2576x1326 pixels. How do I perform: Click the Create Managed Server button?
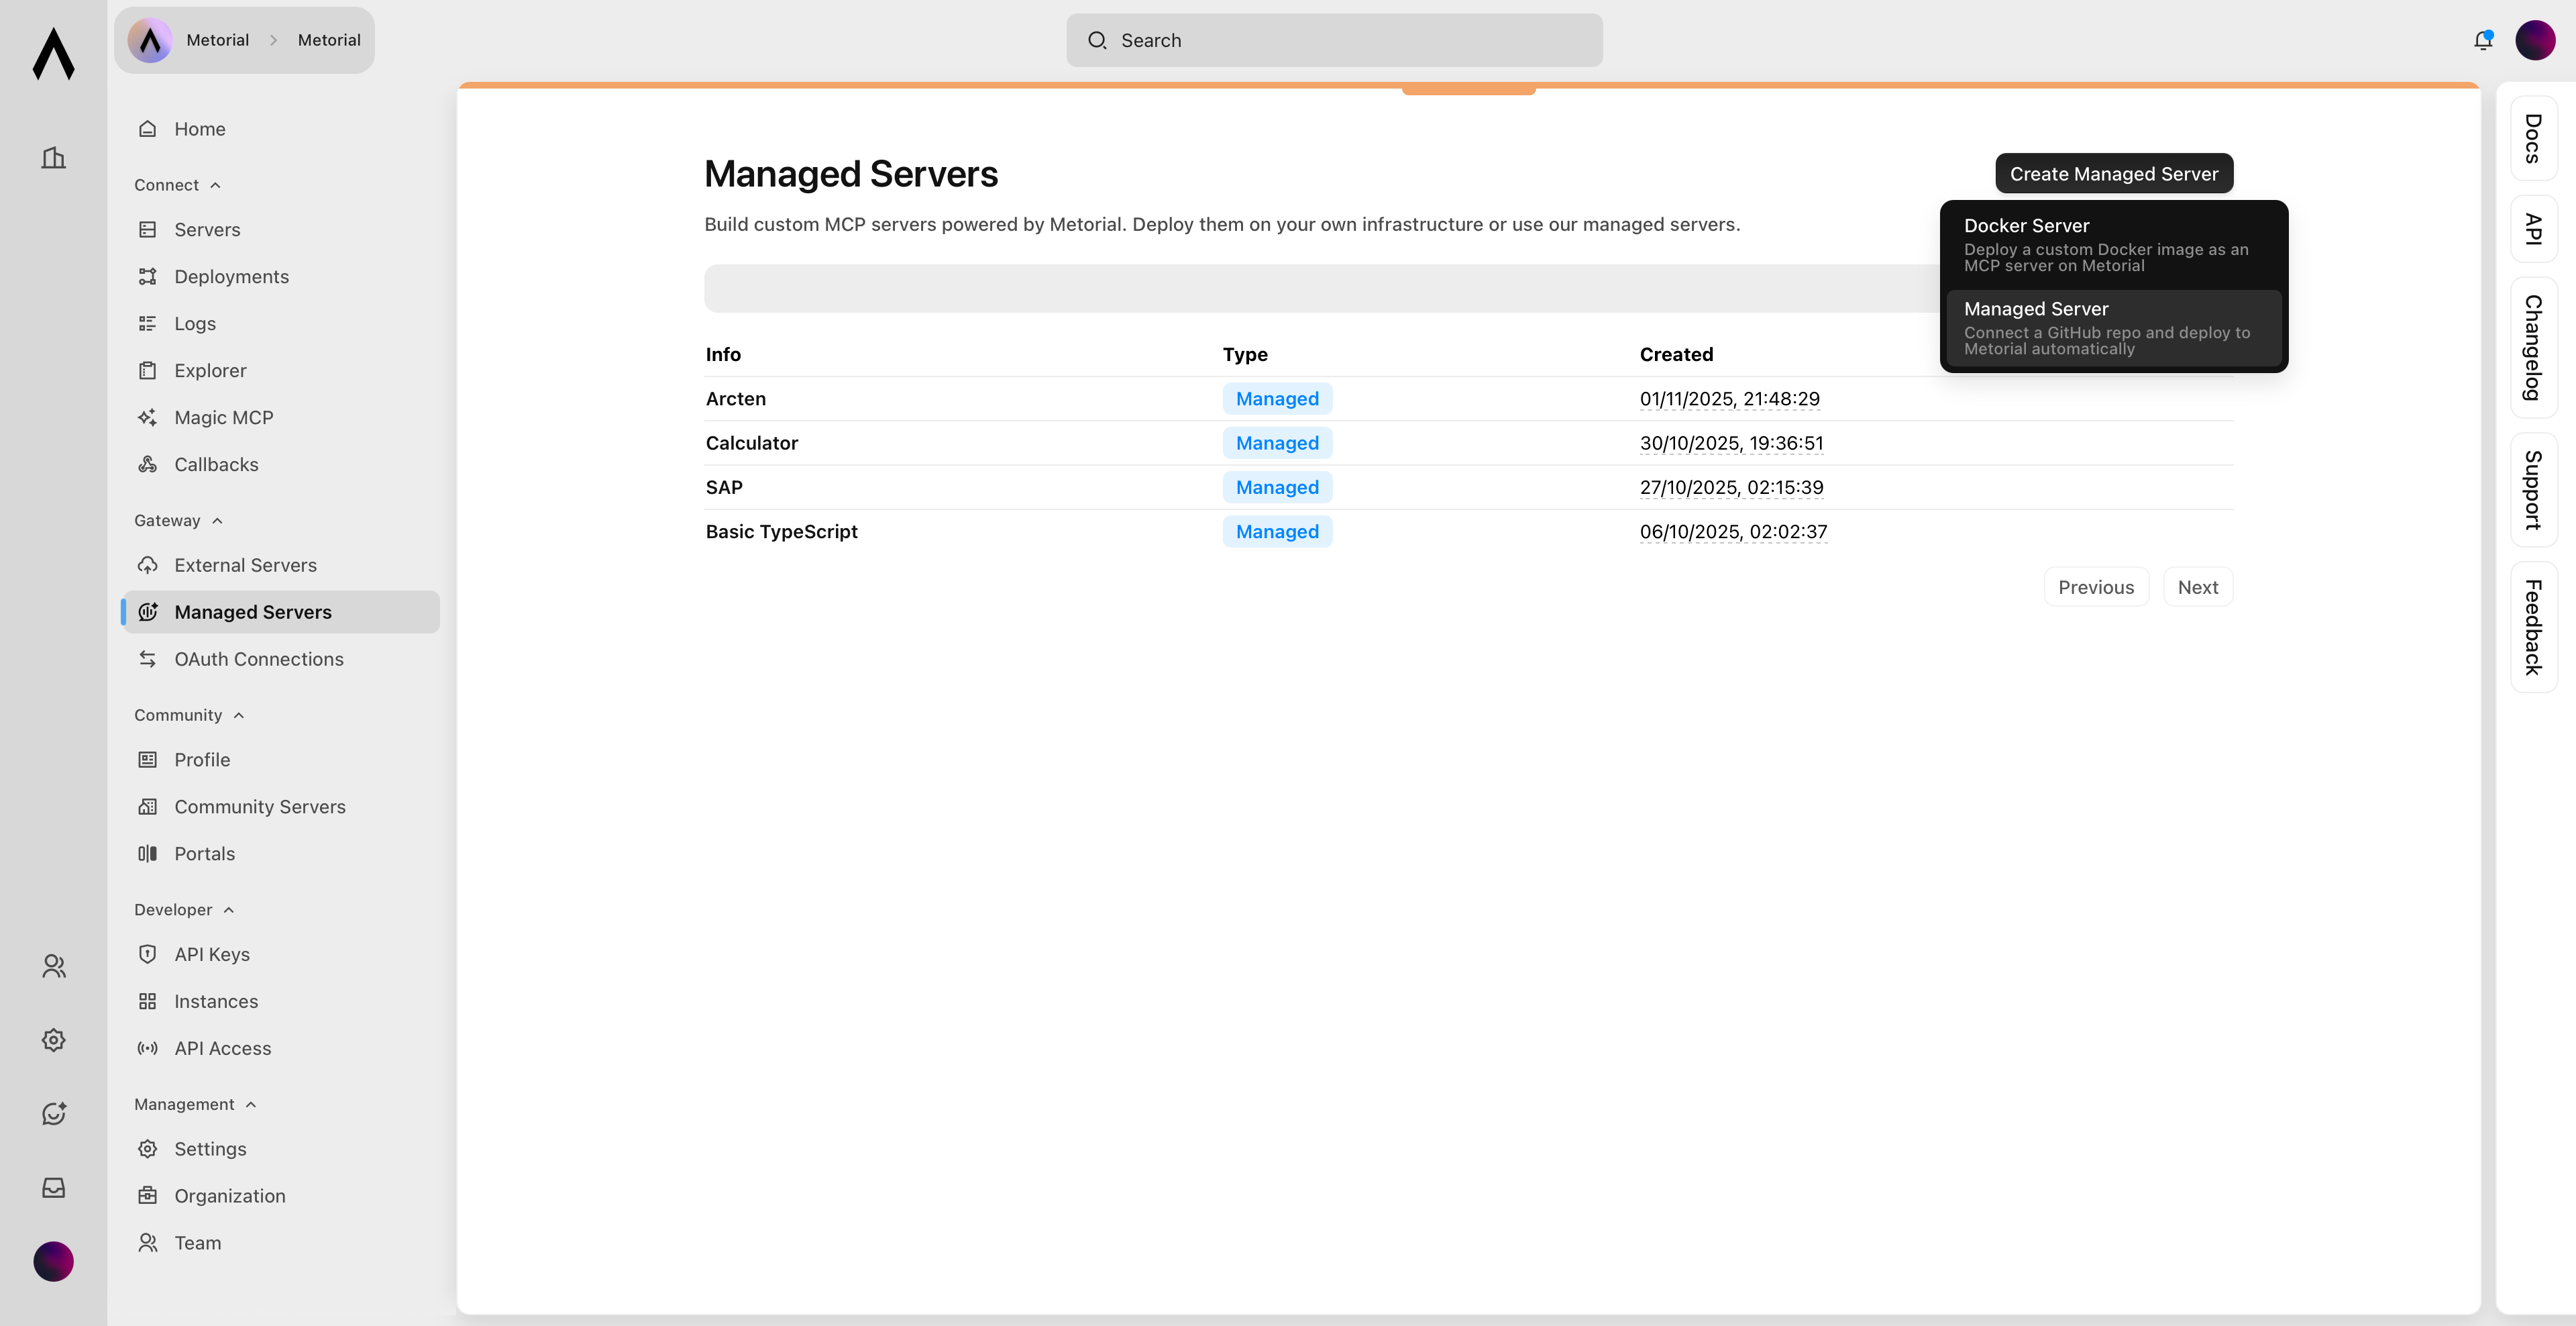pos(2113,173)
